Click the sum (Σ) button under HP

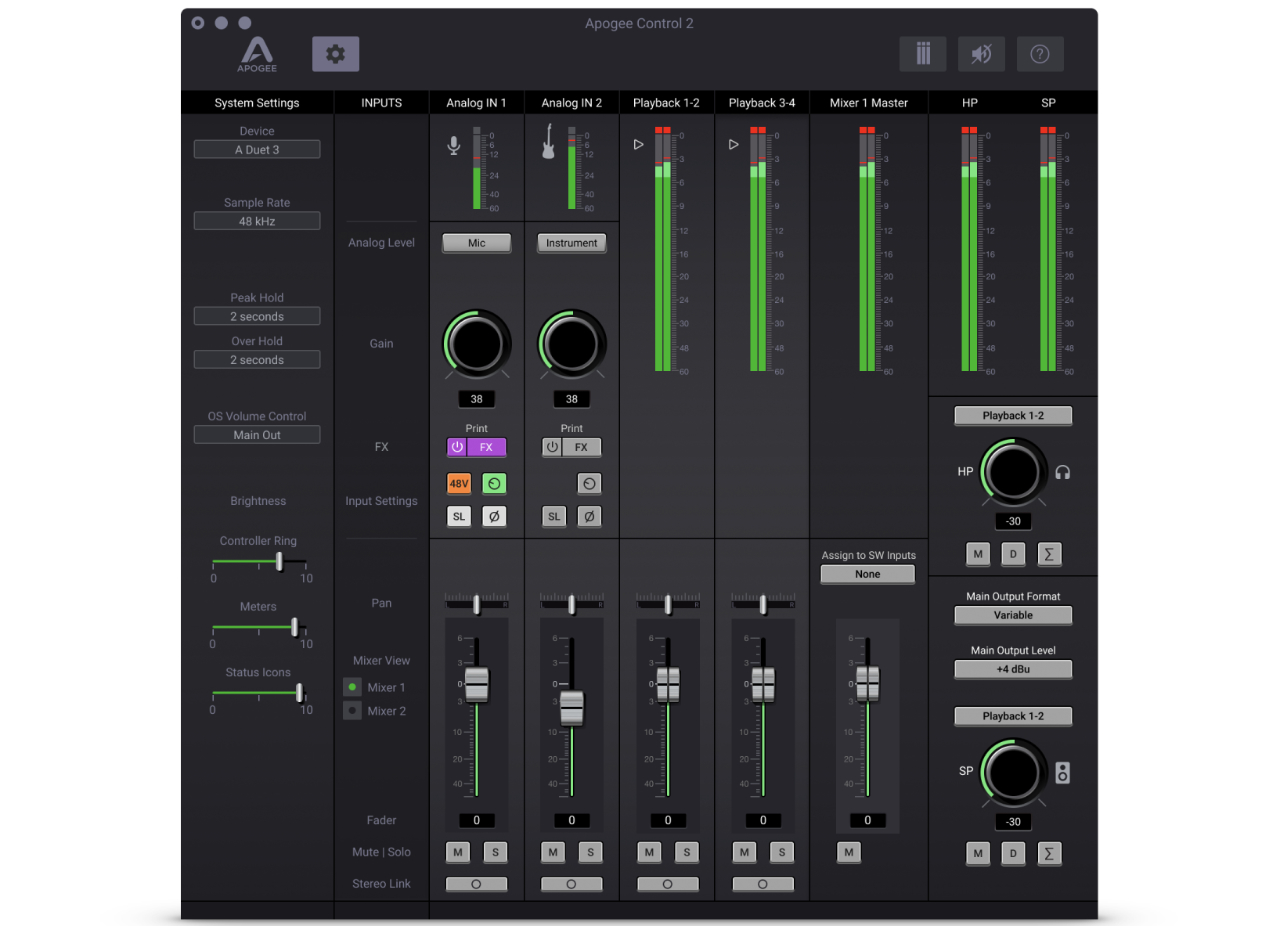pos(1049,554)
